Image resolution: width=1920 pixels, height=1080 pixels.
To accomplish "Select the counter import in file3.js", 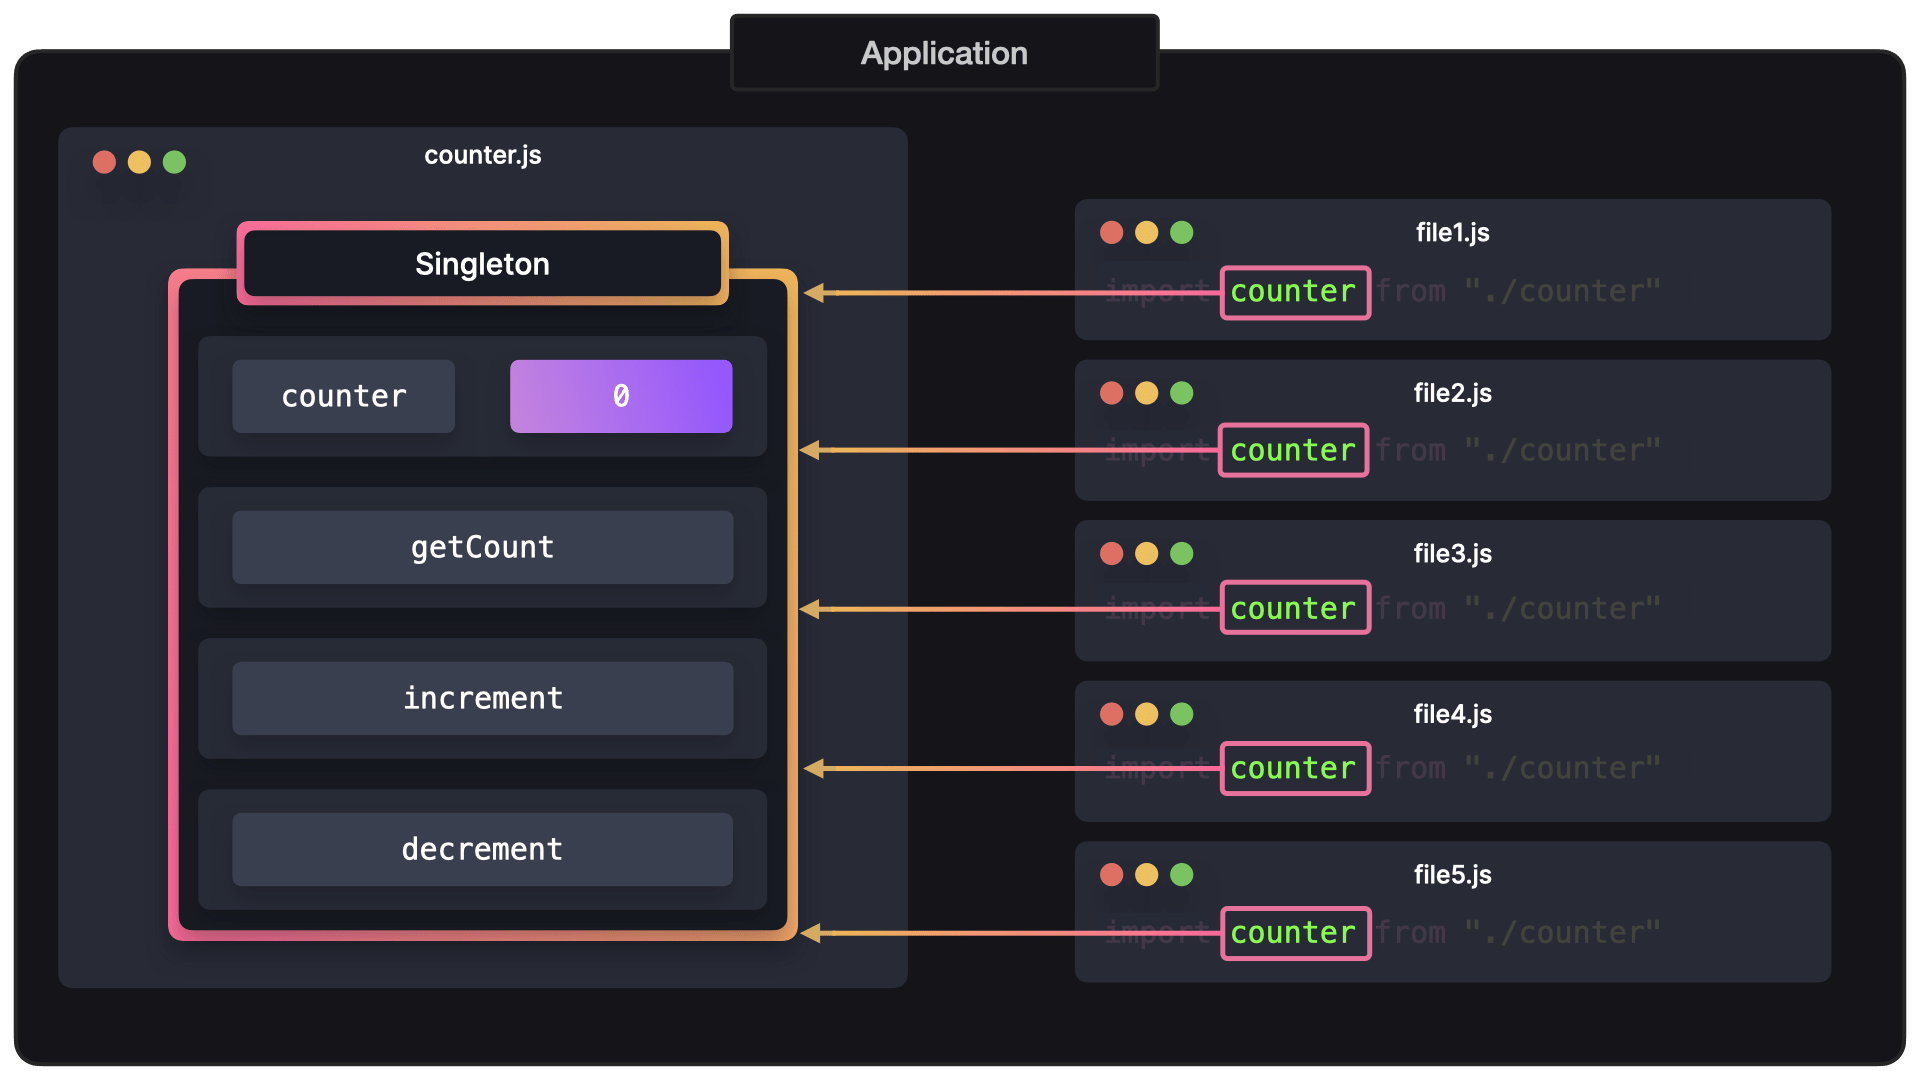I will [1295, 607].
